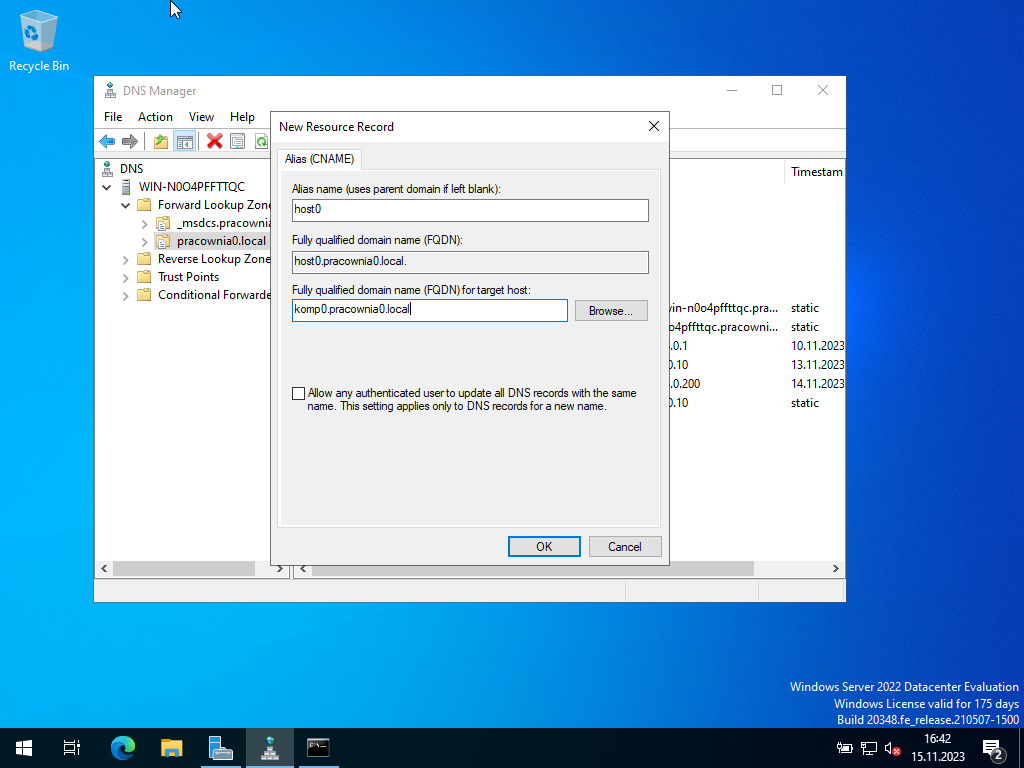The width and height of the screenshot is (1024, 768).
Task: Expand the Trust Points node
Action: coord(125,278)
